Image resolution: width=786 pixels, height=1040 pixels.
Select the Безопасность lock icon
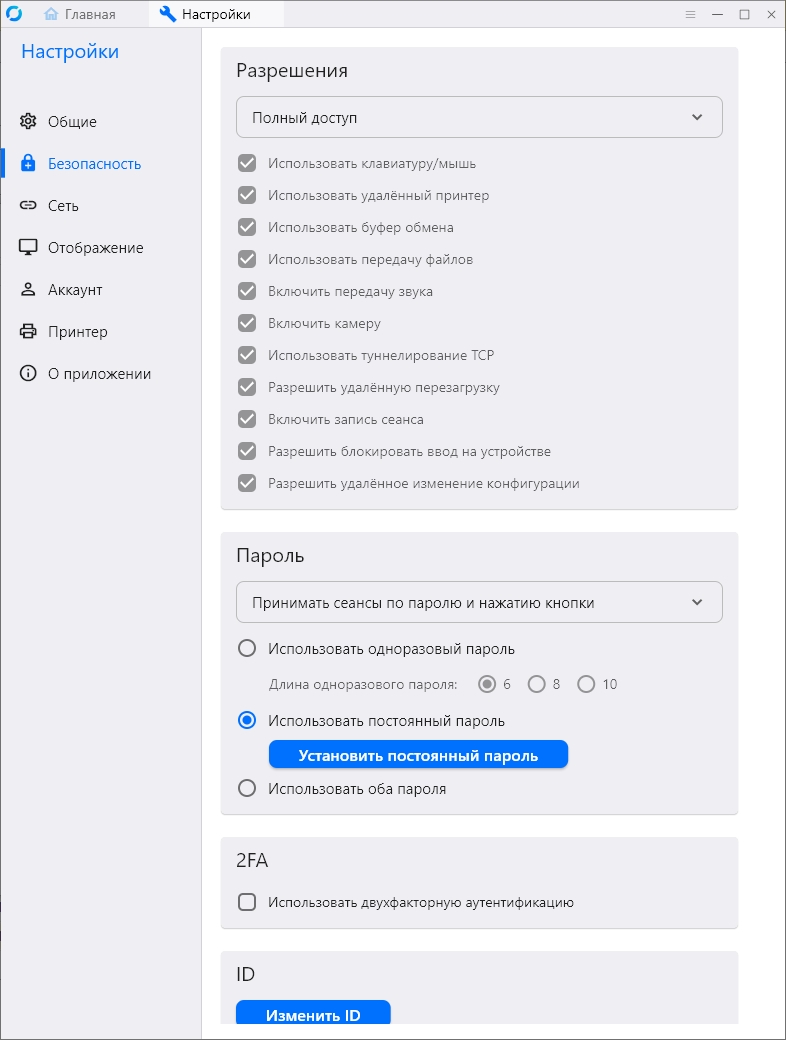coord(28,163)
